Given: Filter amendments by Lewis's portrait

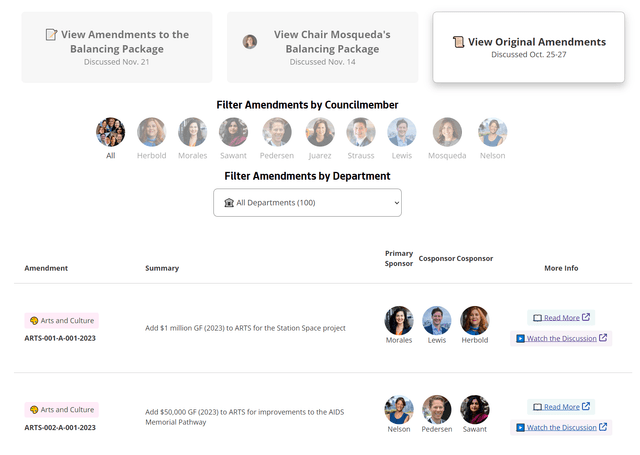Looking at the screenshot, I should pos(402,132).
